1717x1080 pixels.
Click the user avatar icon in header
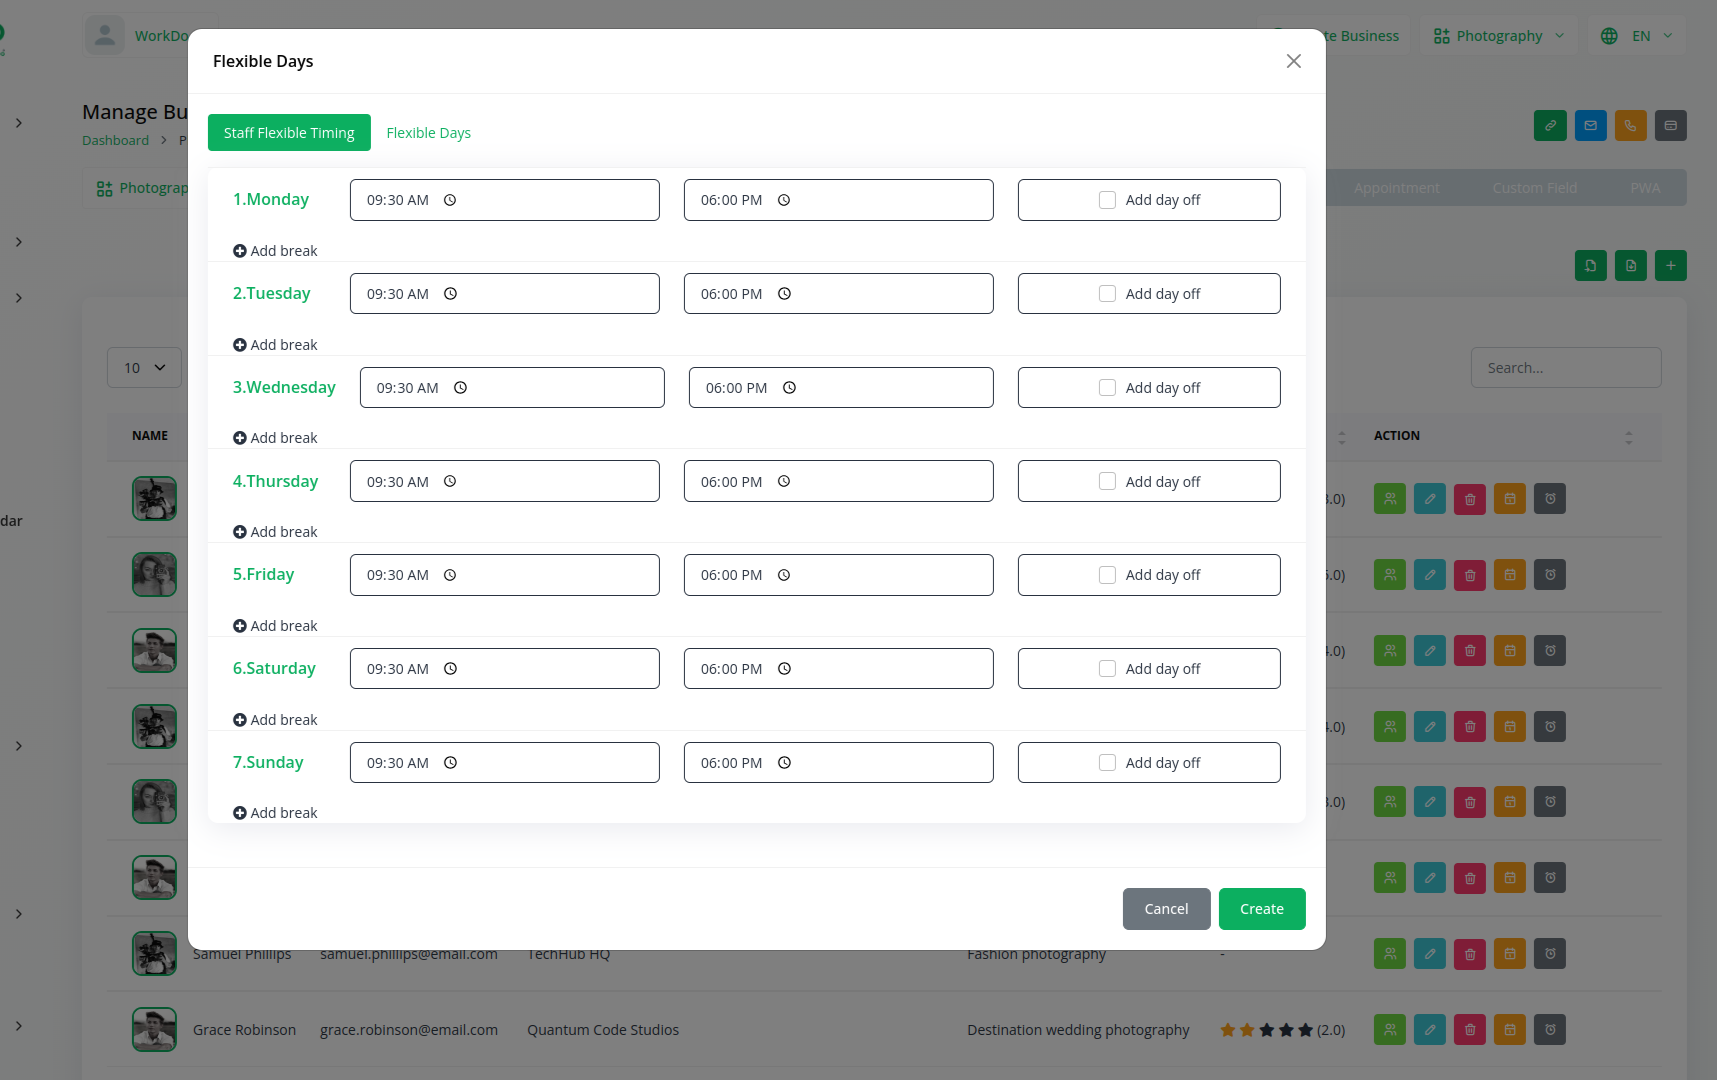104,36
